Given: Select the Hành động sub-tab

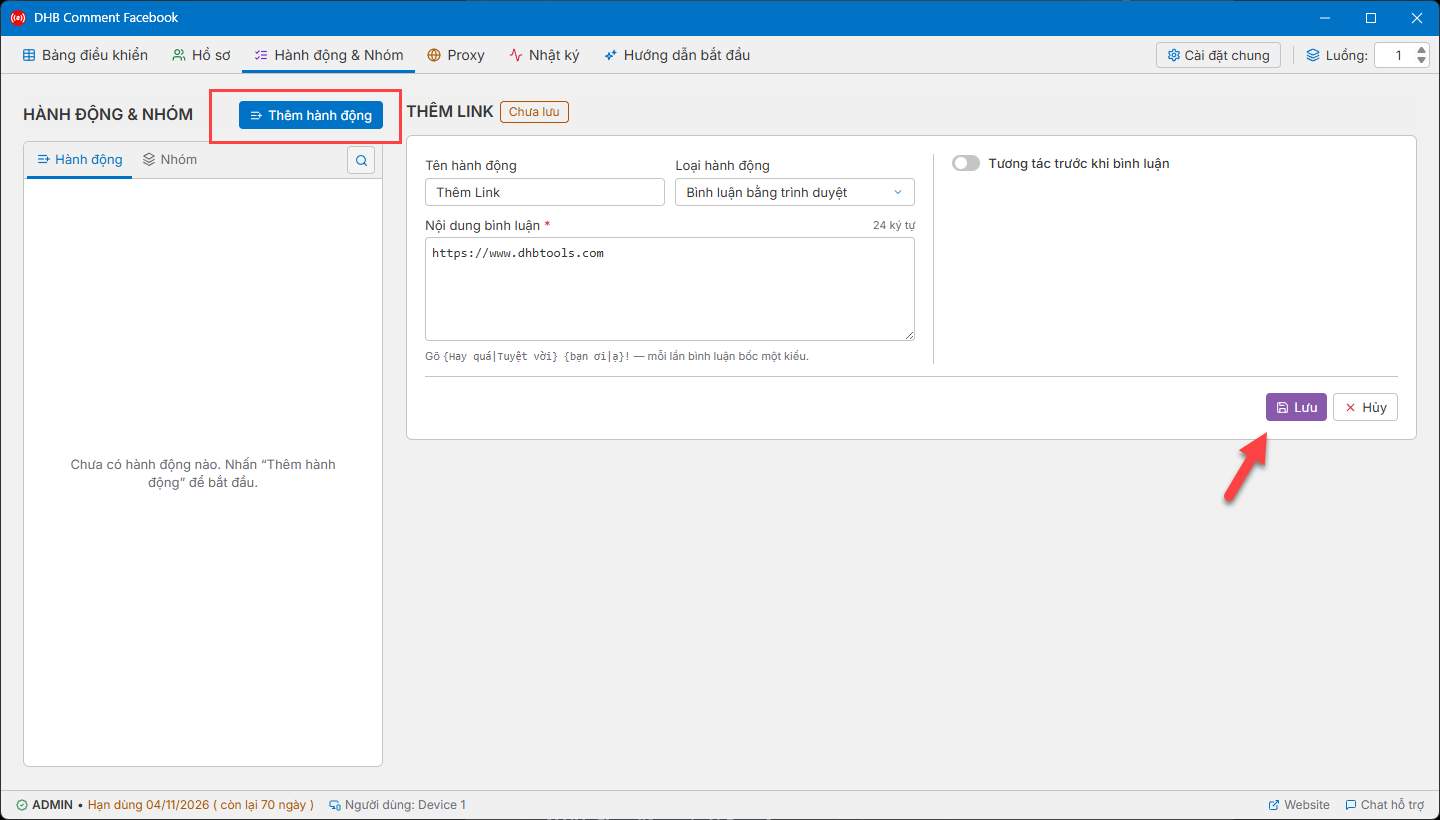Looking at the screenshot, I should 80,159.
